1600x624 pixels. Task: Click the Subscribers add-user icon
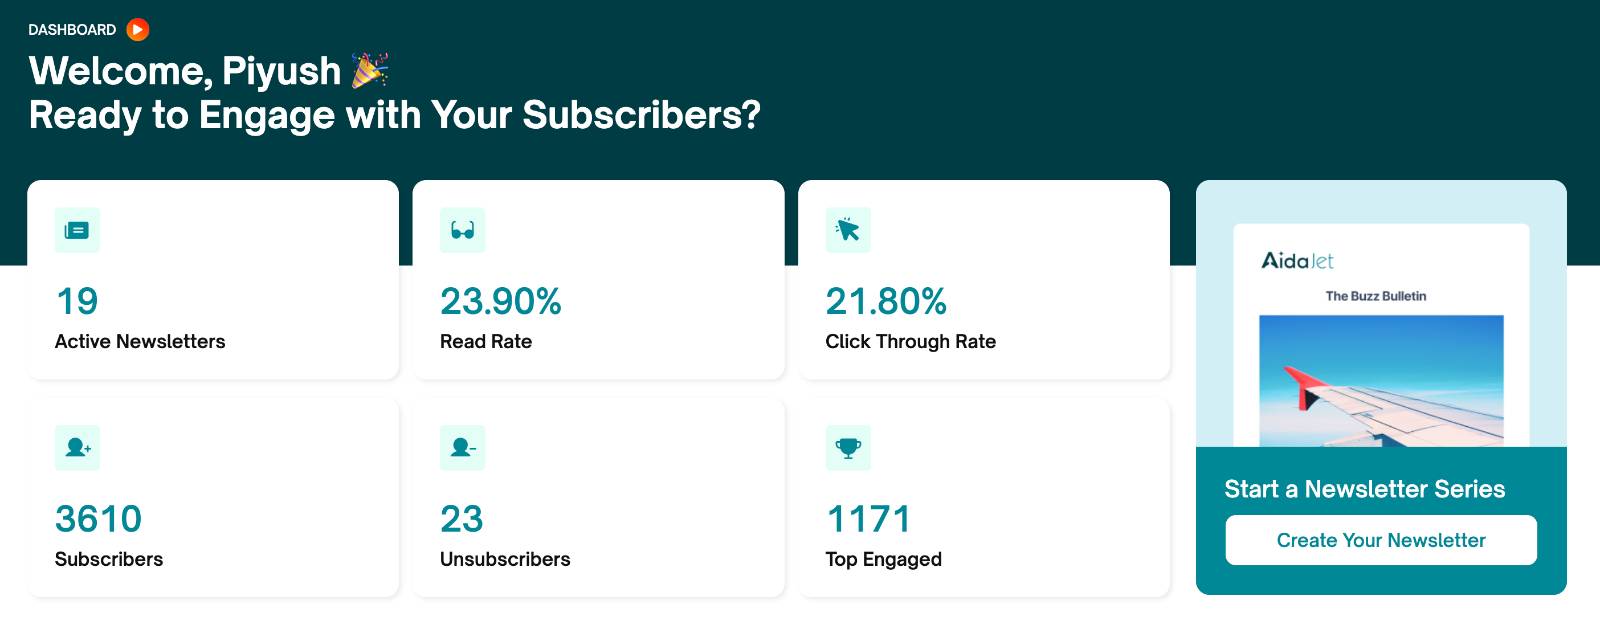point(77,447)
